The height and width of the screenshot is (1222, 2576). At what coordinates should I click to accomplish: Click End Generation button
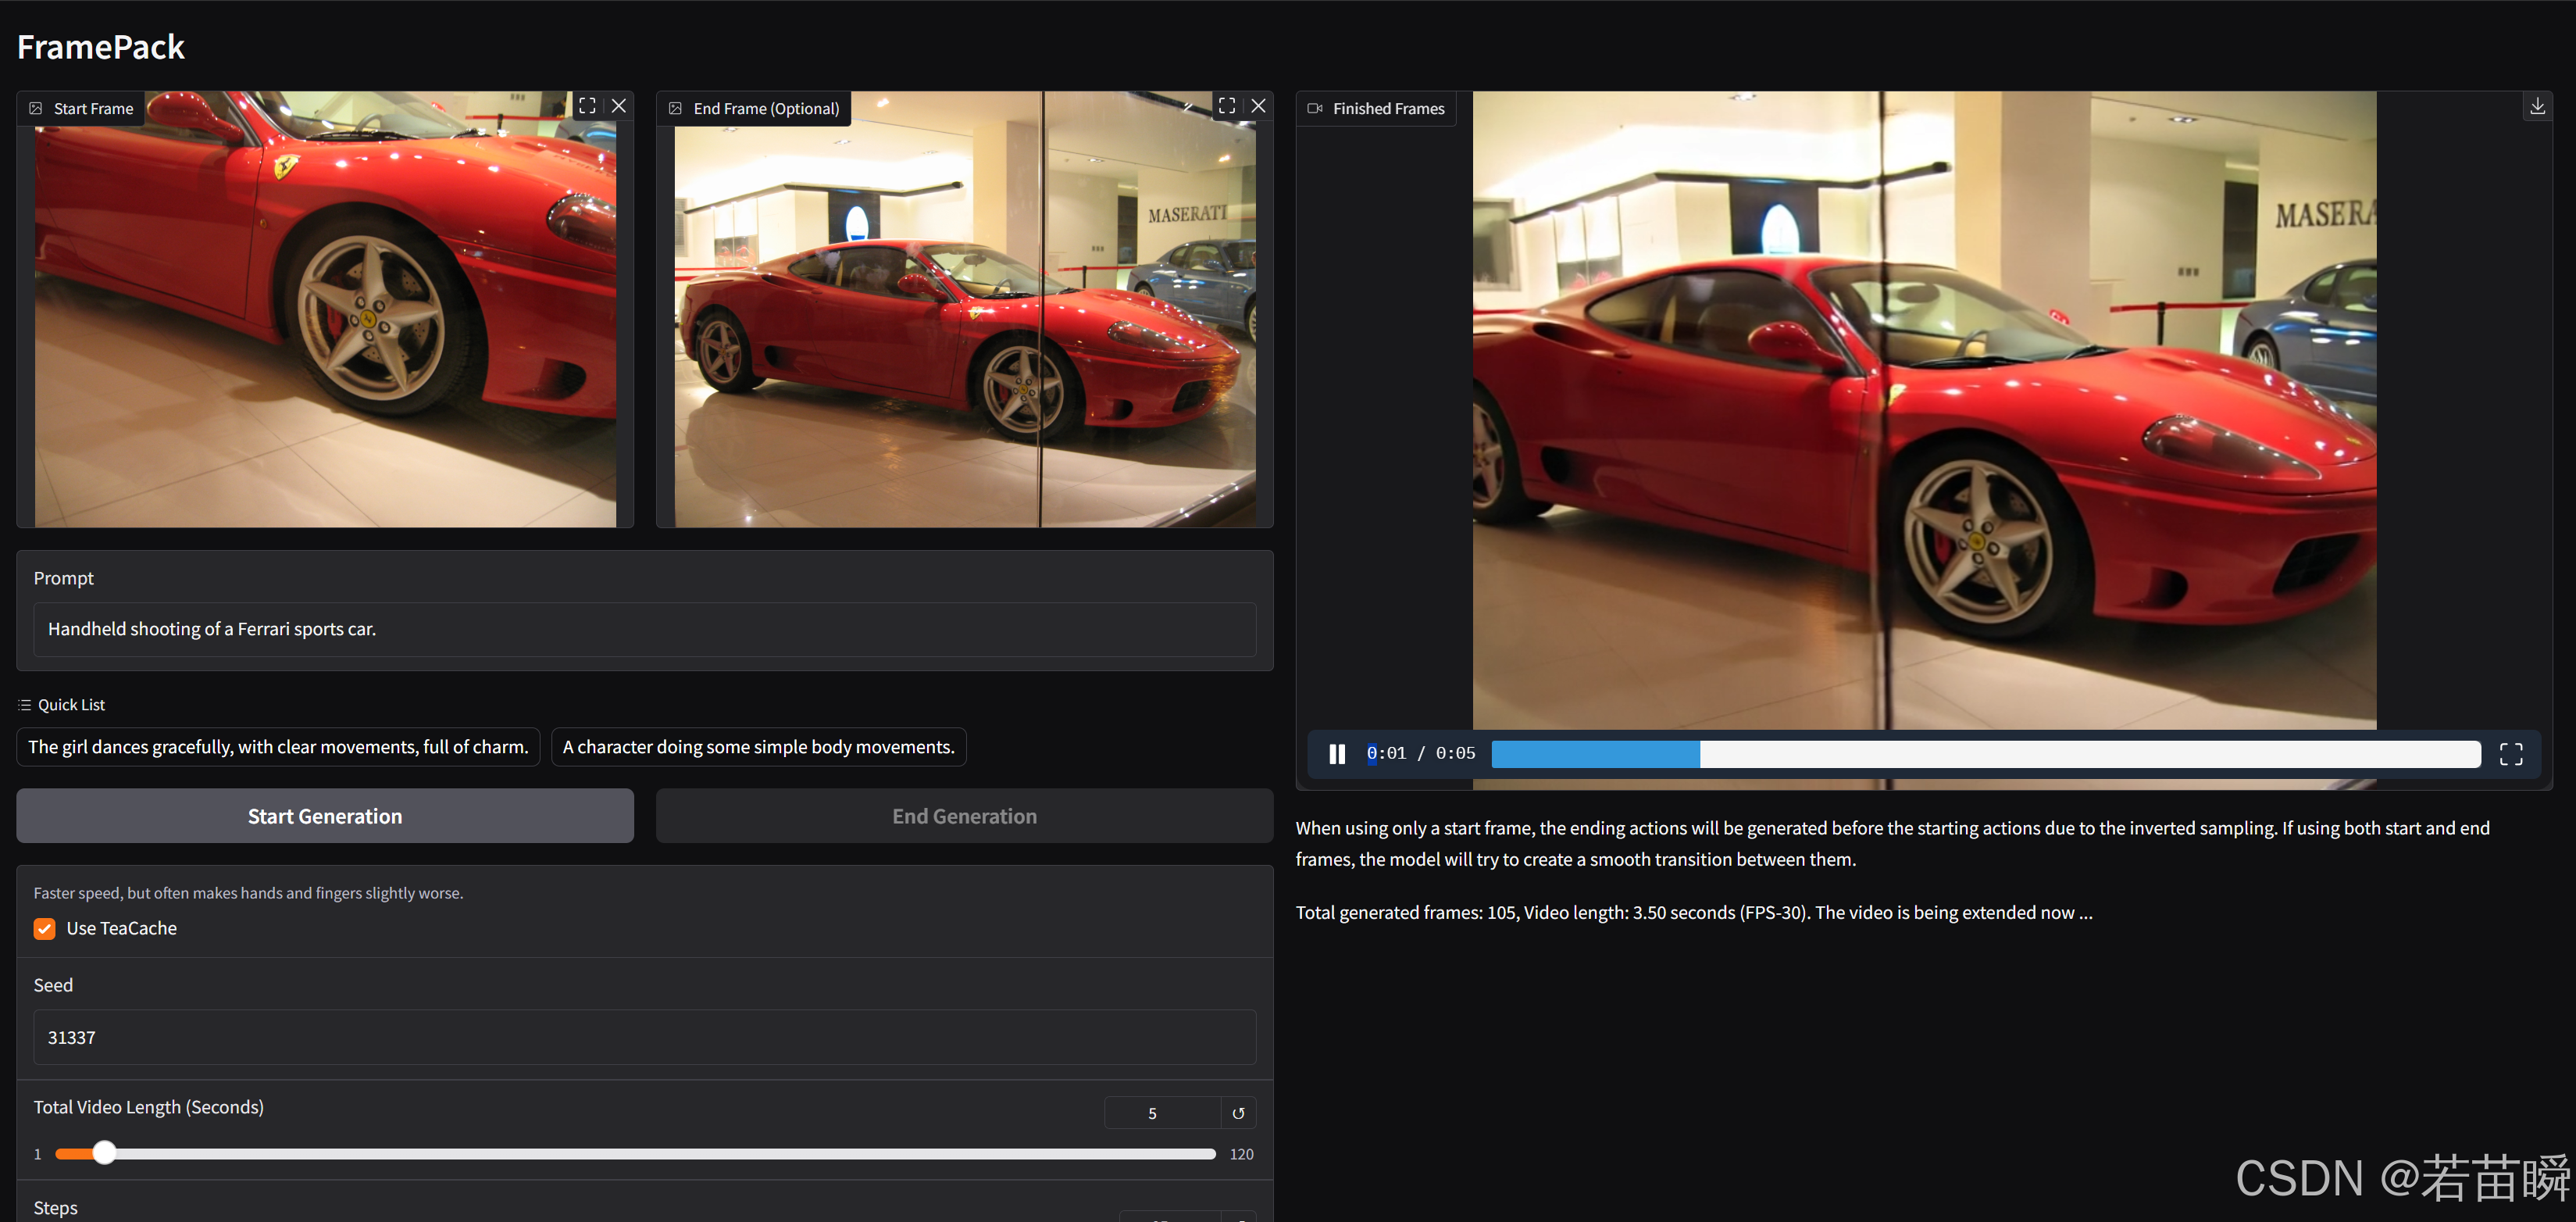(x=964, y=816)
